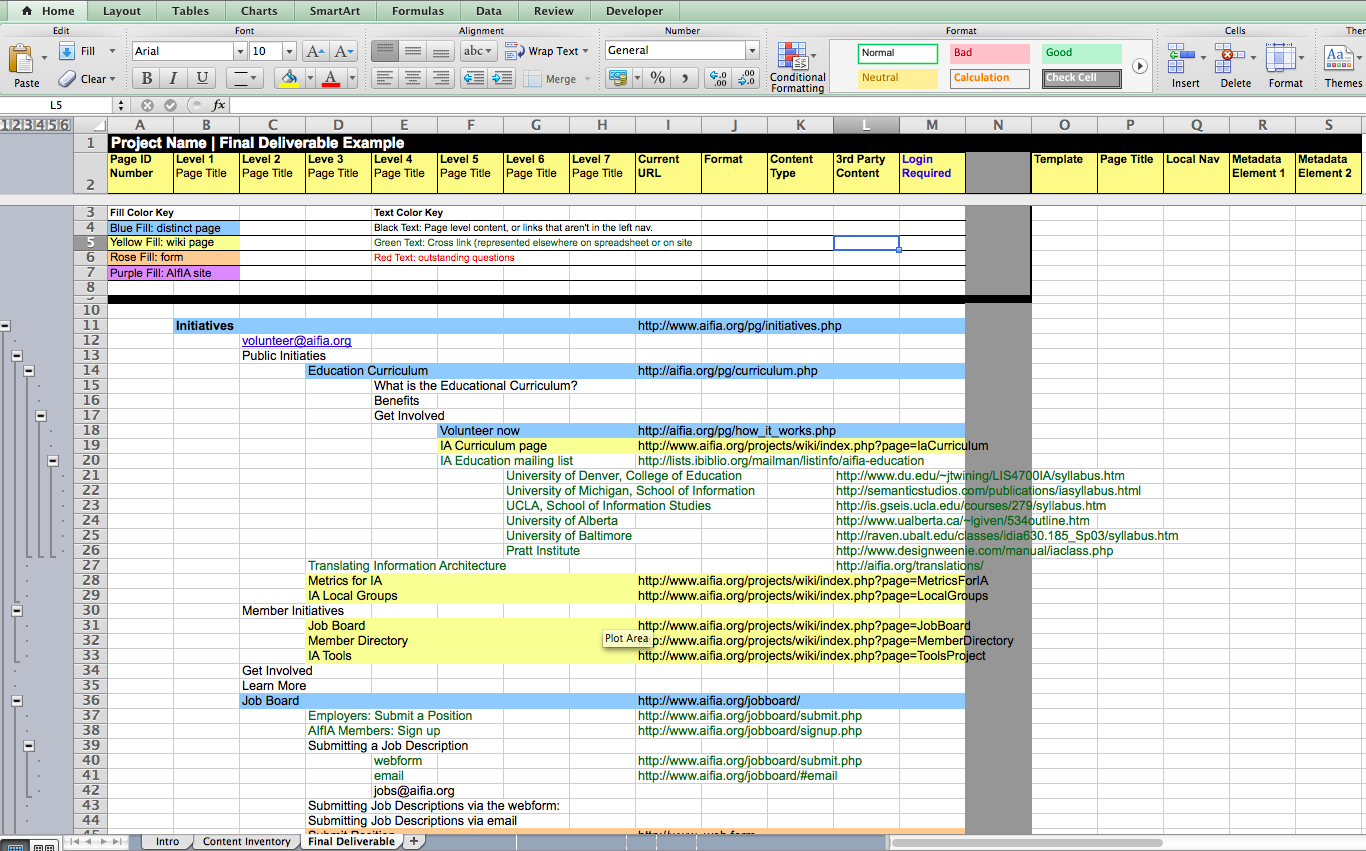The image size is (1366, 851).
Task: Collapse the outline group at row 36
Action: click(16, 701)
